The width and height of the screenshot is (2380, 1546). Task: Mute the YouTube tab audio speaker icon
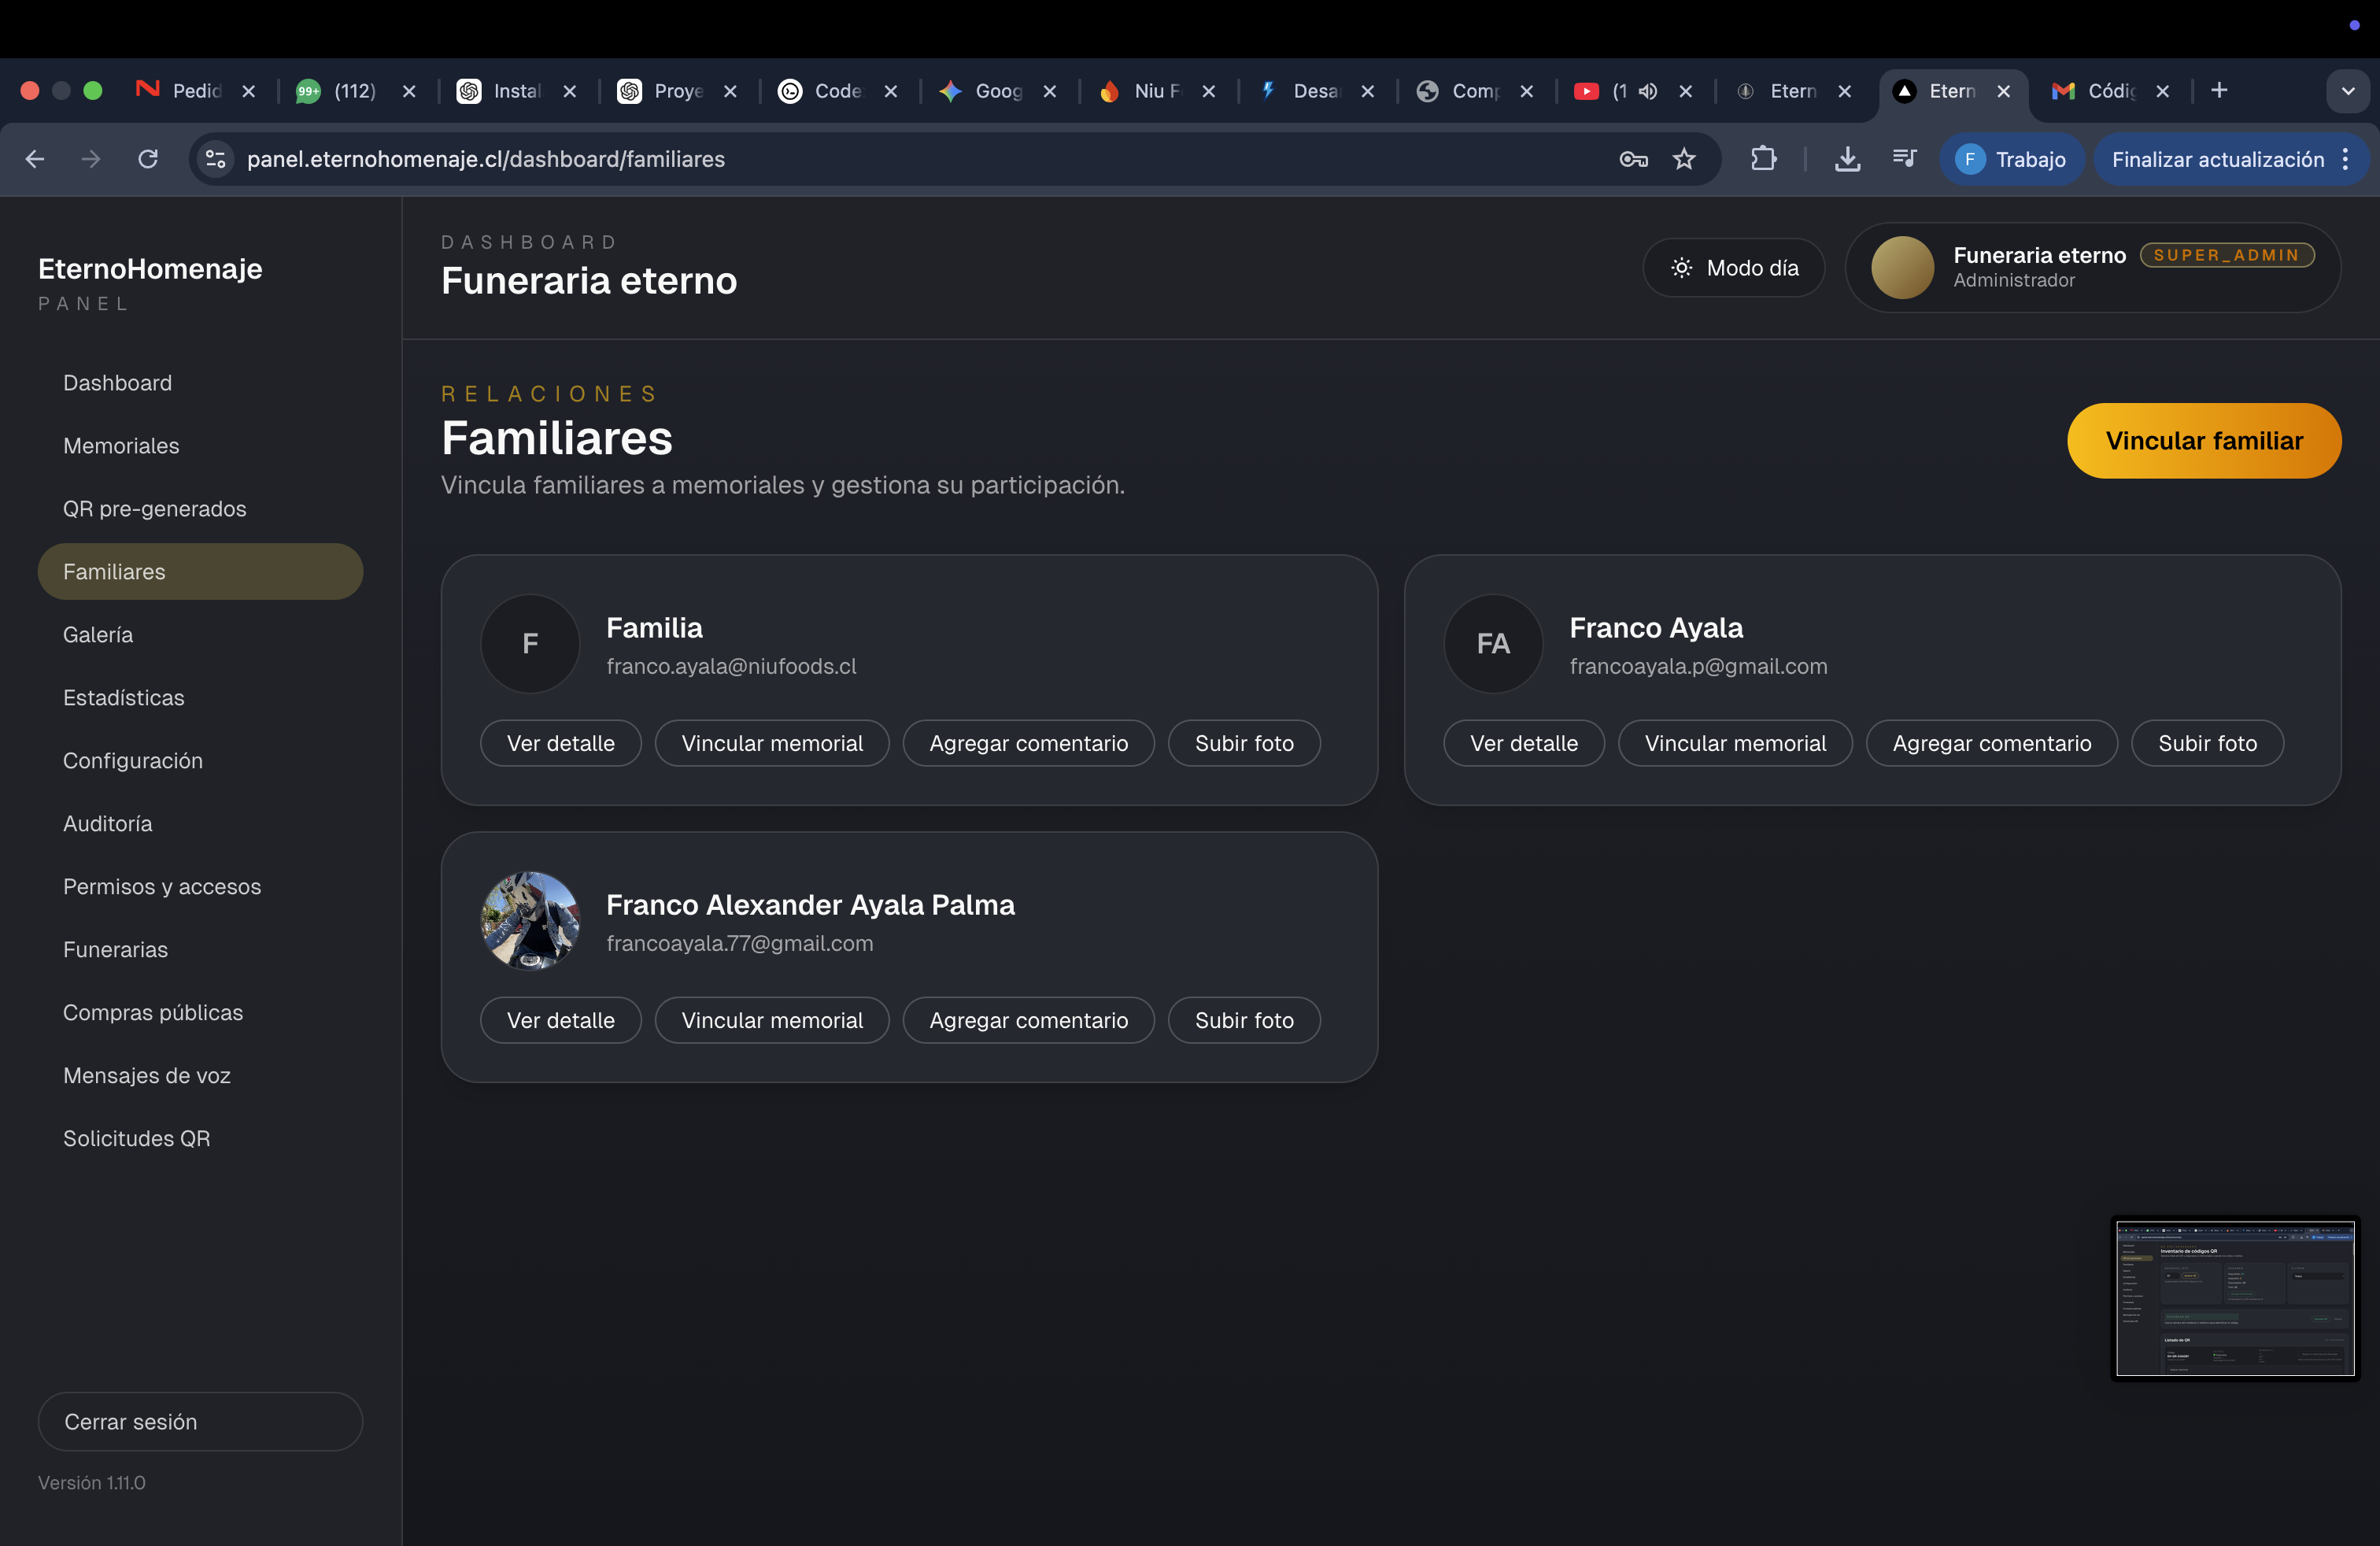tap(1648, 91)
